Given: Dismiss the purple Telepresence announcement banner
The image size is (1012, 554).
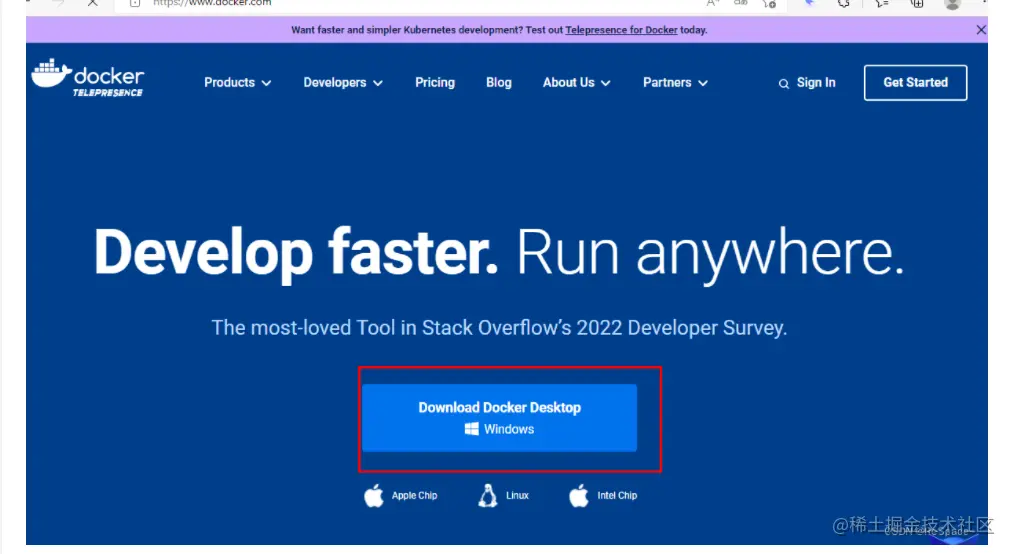Looking at the screenshot, I should (x=980, y=30).
